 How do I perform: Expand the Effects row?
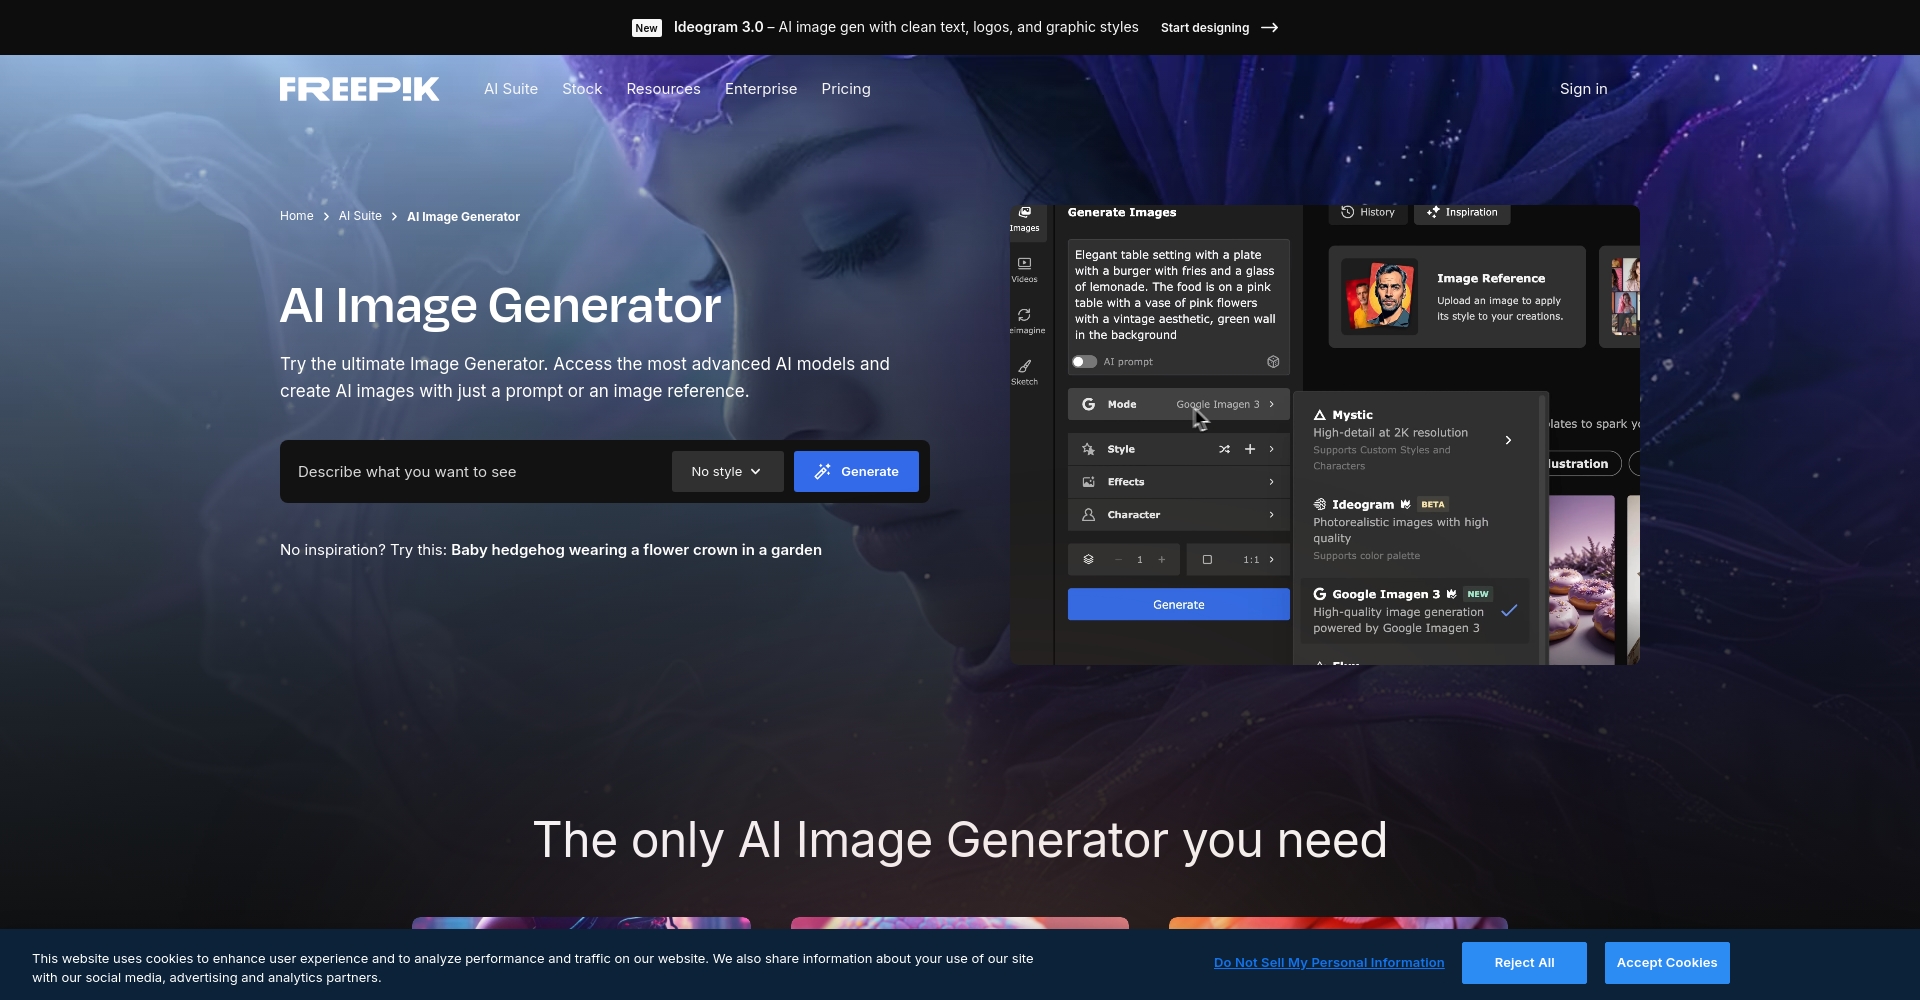pyautogui.click(x=1179, y=482)
